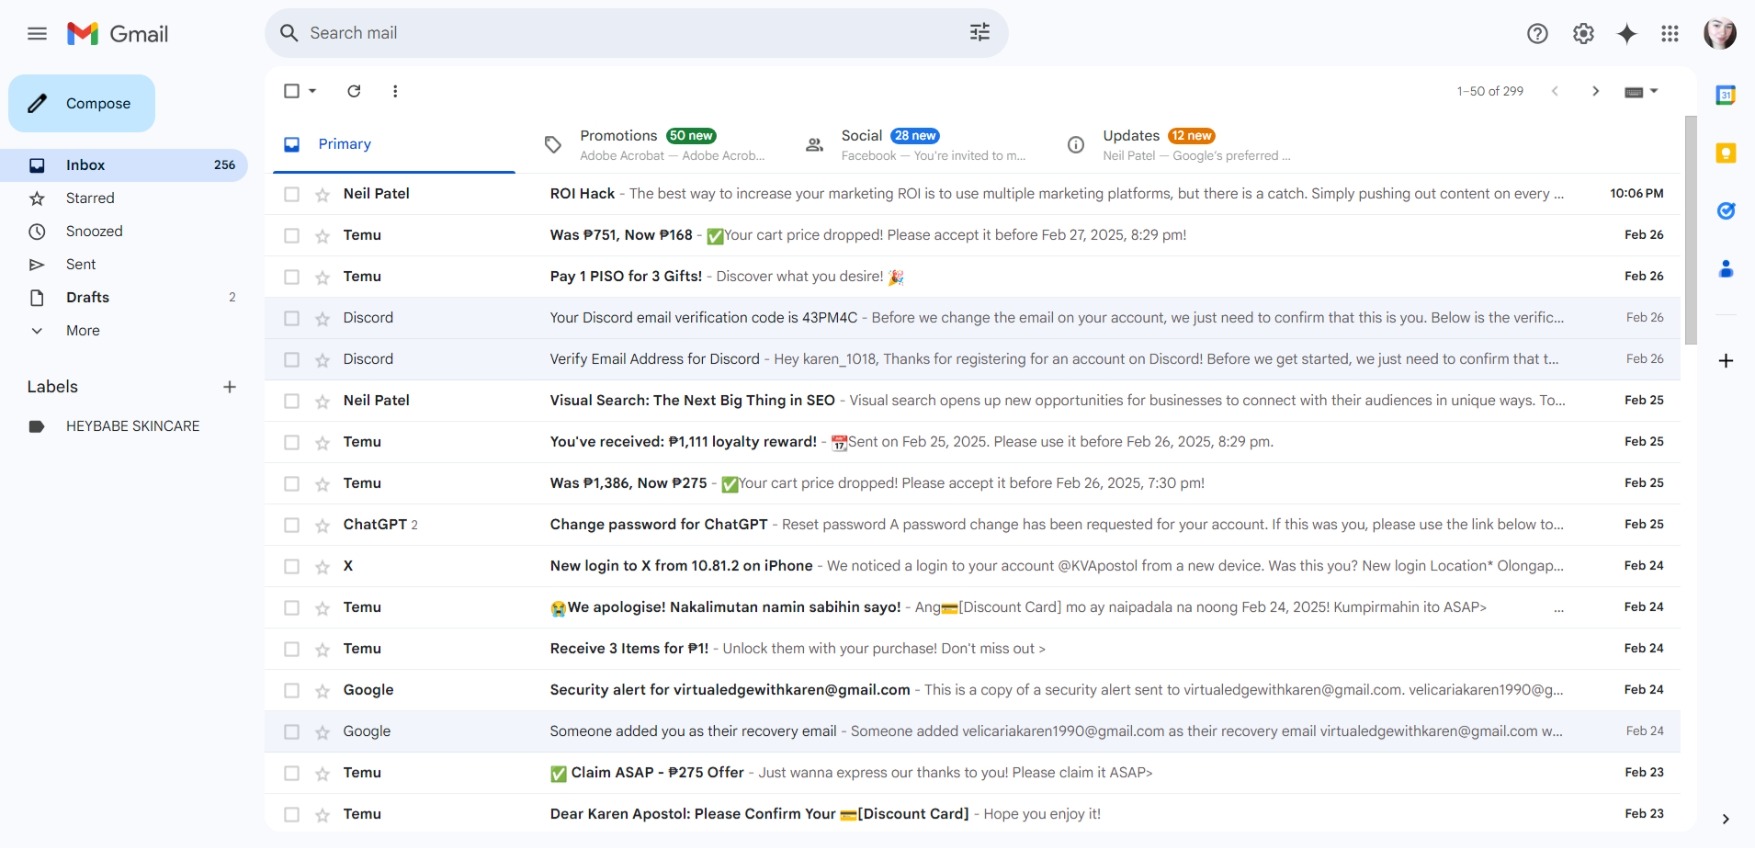This screenshot has width=1755, height=848.
Task: Open the More options three-dot menu
Action: [x=395, y=91]
